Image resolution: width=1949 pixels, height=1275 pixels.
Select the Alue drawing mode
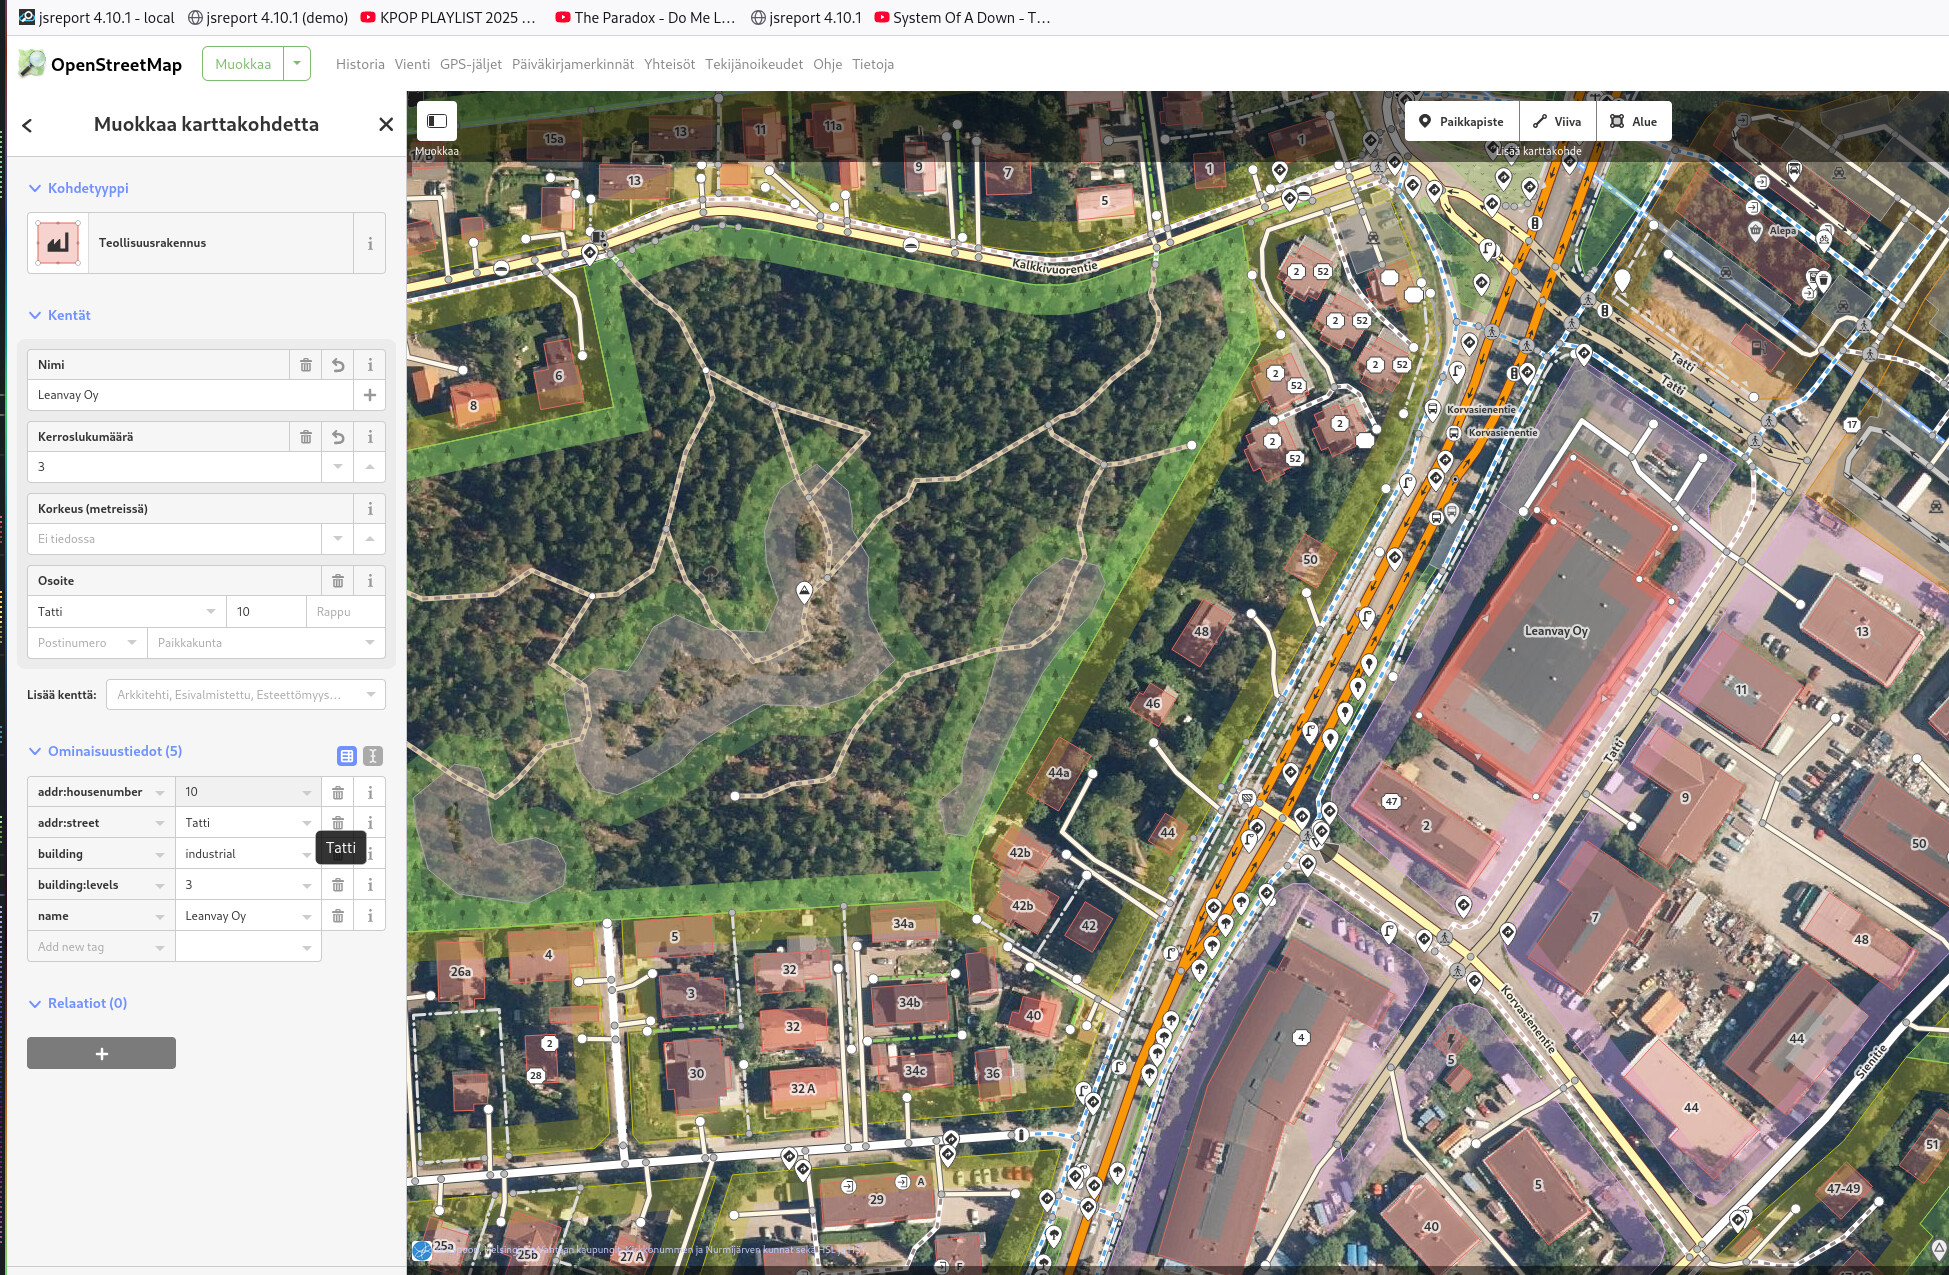[1633, 122]
